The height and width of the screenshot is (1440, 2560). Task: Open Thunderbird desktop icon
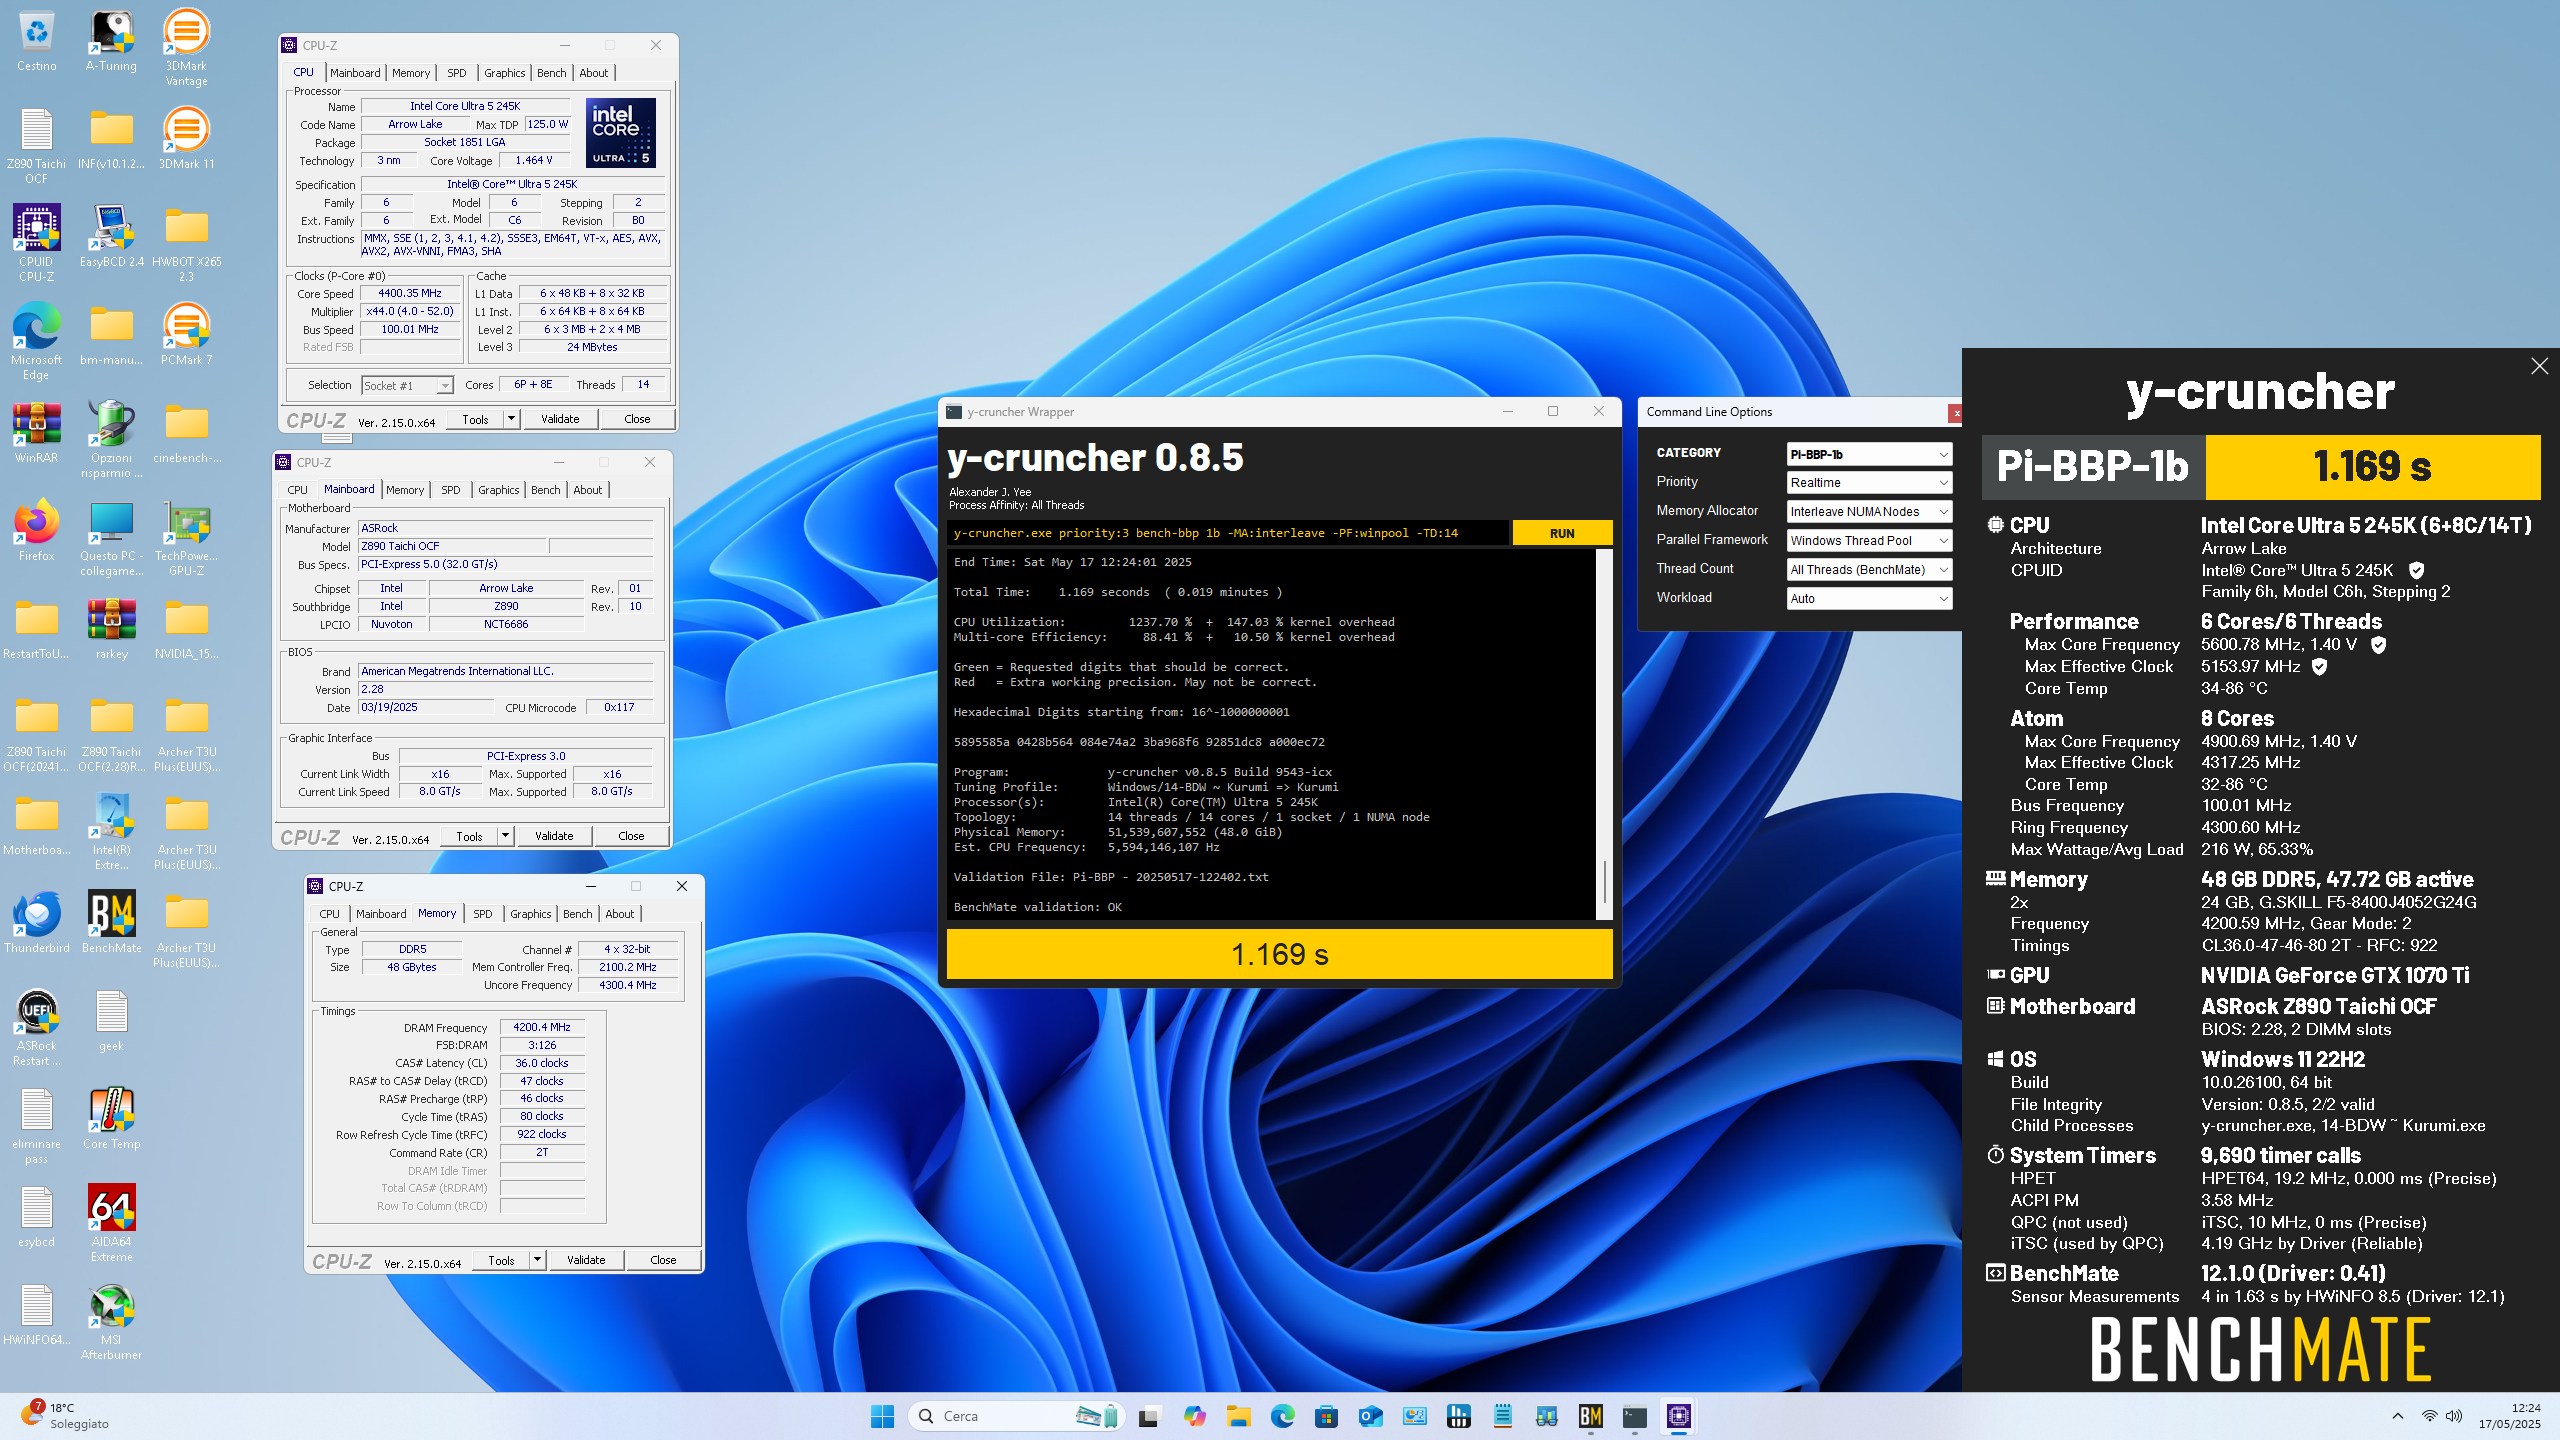click(x=36, y=922)
